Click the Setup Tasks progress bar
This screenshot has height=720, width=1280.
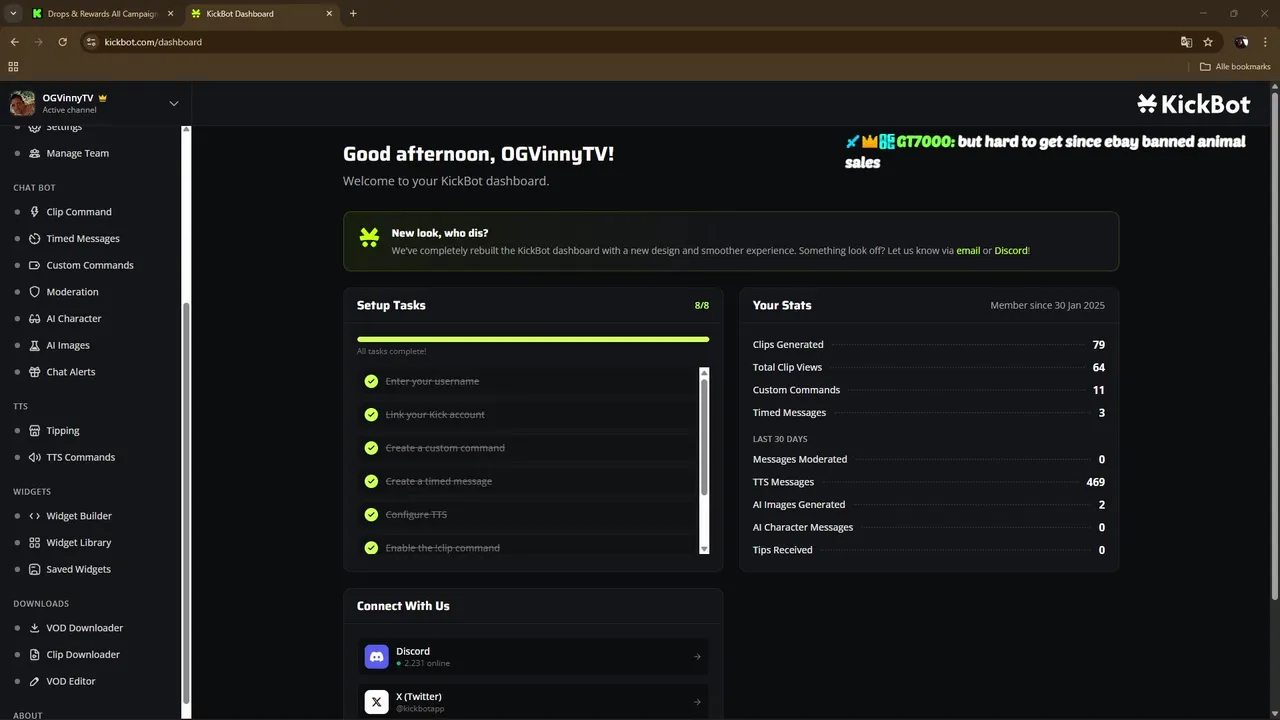tap(533, 339)
